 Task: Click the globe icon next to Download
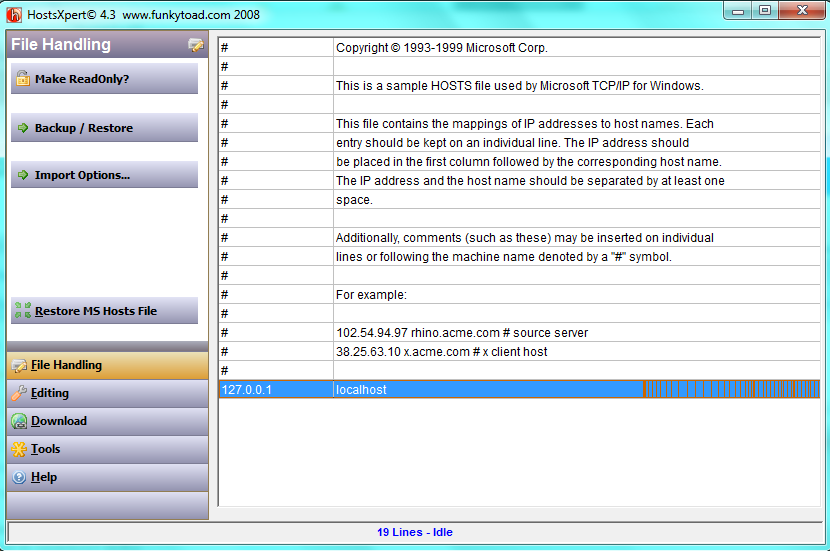pyautogui.click(x=19, y=421)
